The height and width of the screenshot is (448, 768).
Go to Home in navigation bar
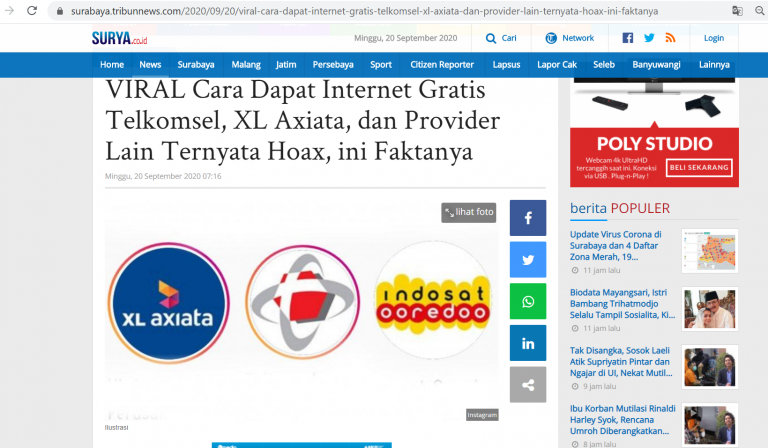pyautogui.click(x=112, y=65)
